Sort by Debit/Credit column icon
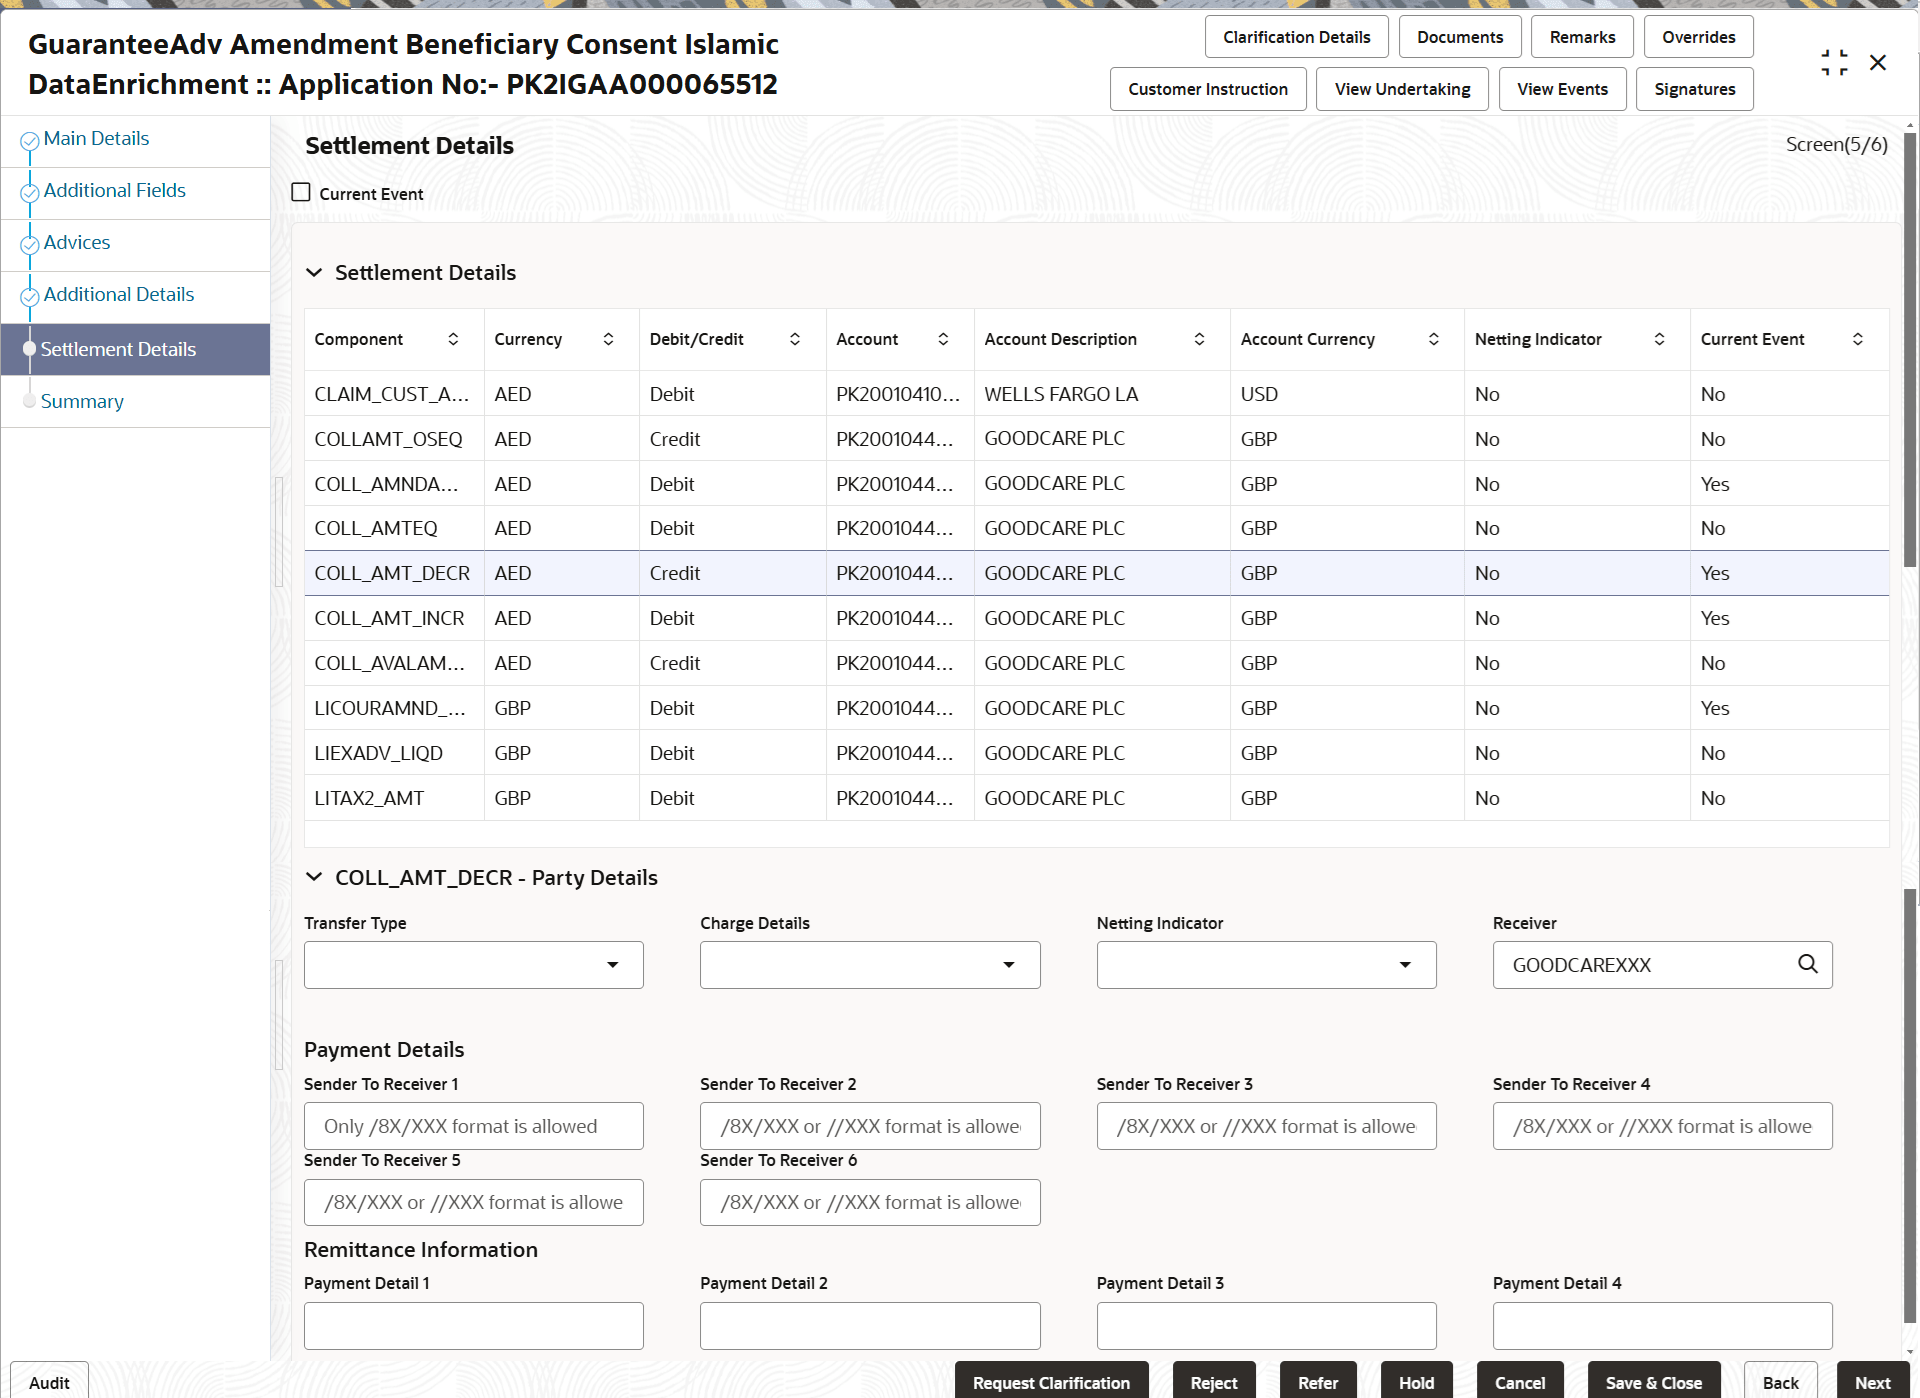Screen dimensions: 1920x1398 (795, 339)
